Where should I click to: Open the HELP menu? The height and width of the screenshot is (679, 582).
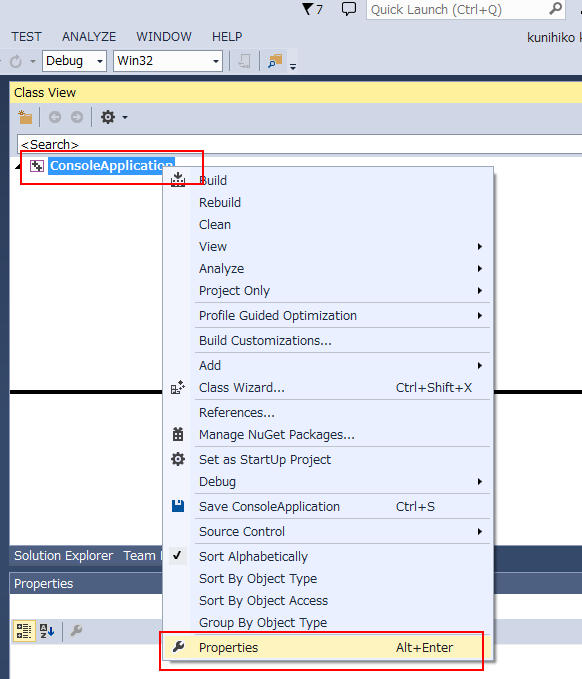pyautogui.click(x=227, y=37)
